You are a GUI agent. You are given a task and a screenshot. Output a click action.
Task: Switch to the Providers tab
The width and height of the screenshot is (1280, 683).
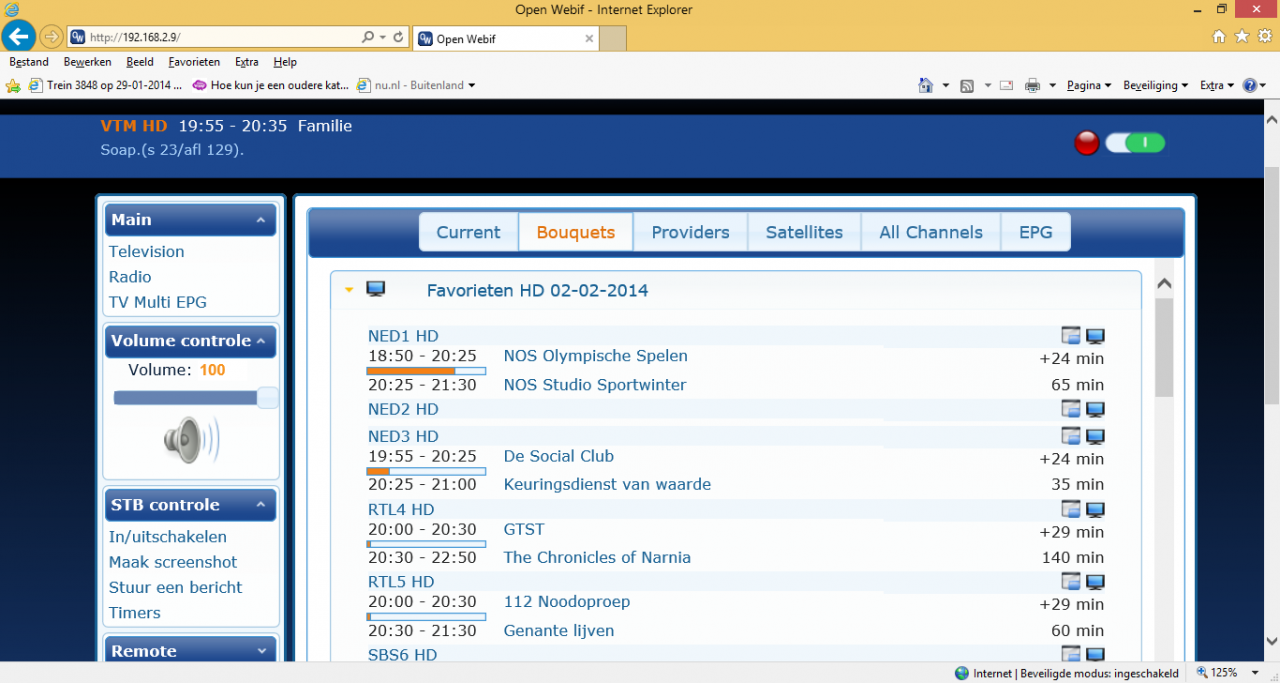coord(691,232)
